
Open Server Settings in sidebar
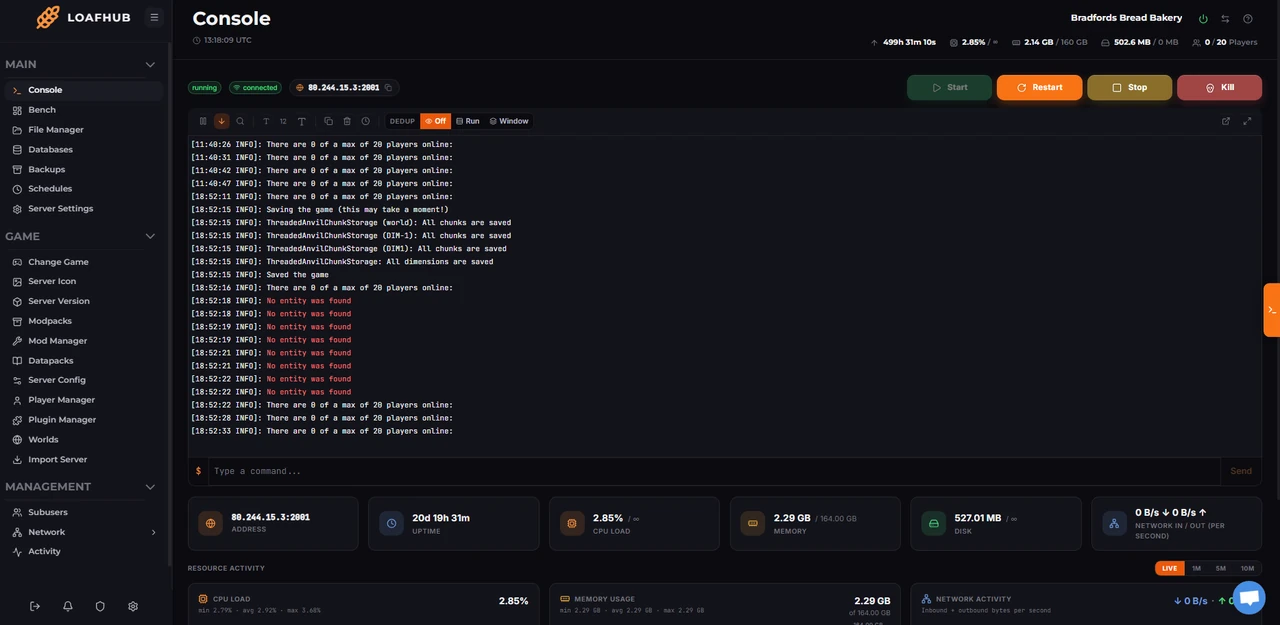[x=84, y=209]
